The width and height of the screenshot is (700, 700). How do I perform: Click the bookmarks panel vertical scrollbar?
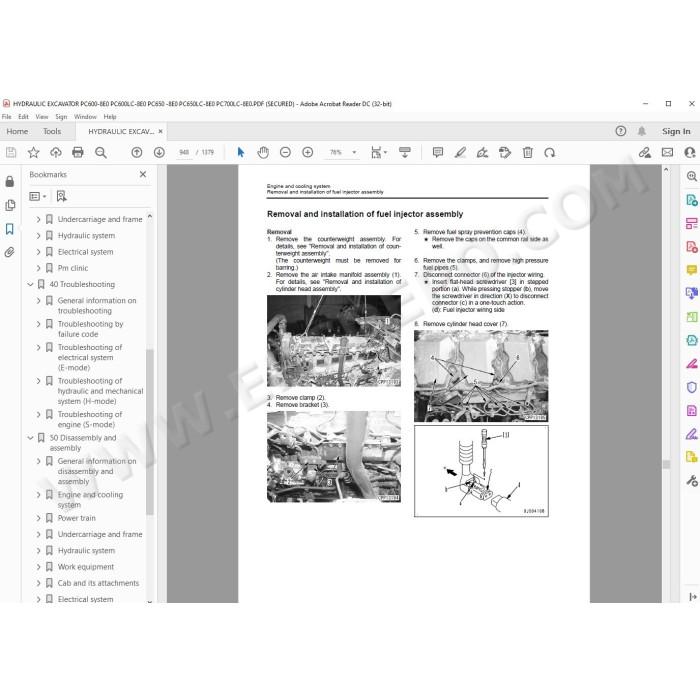pos(150,431)
